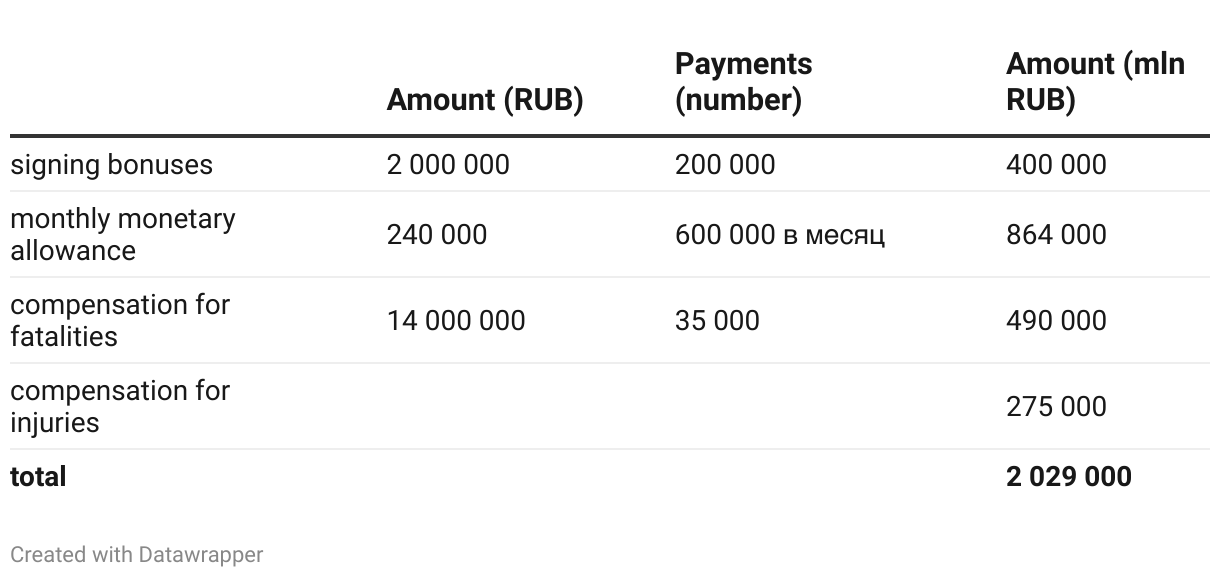This screenshot has height=578, width=1220.
Task: Click the Amount (RUB) column header
Action: [485, 100]
